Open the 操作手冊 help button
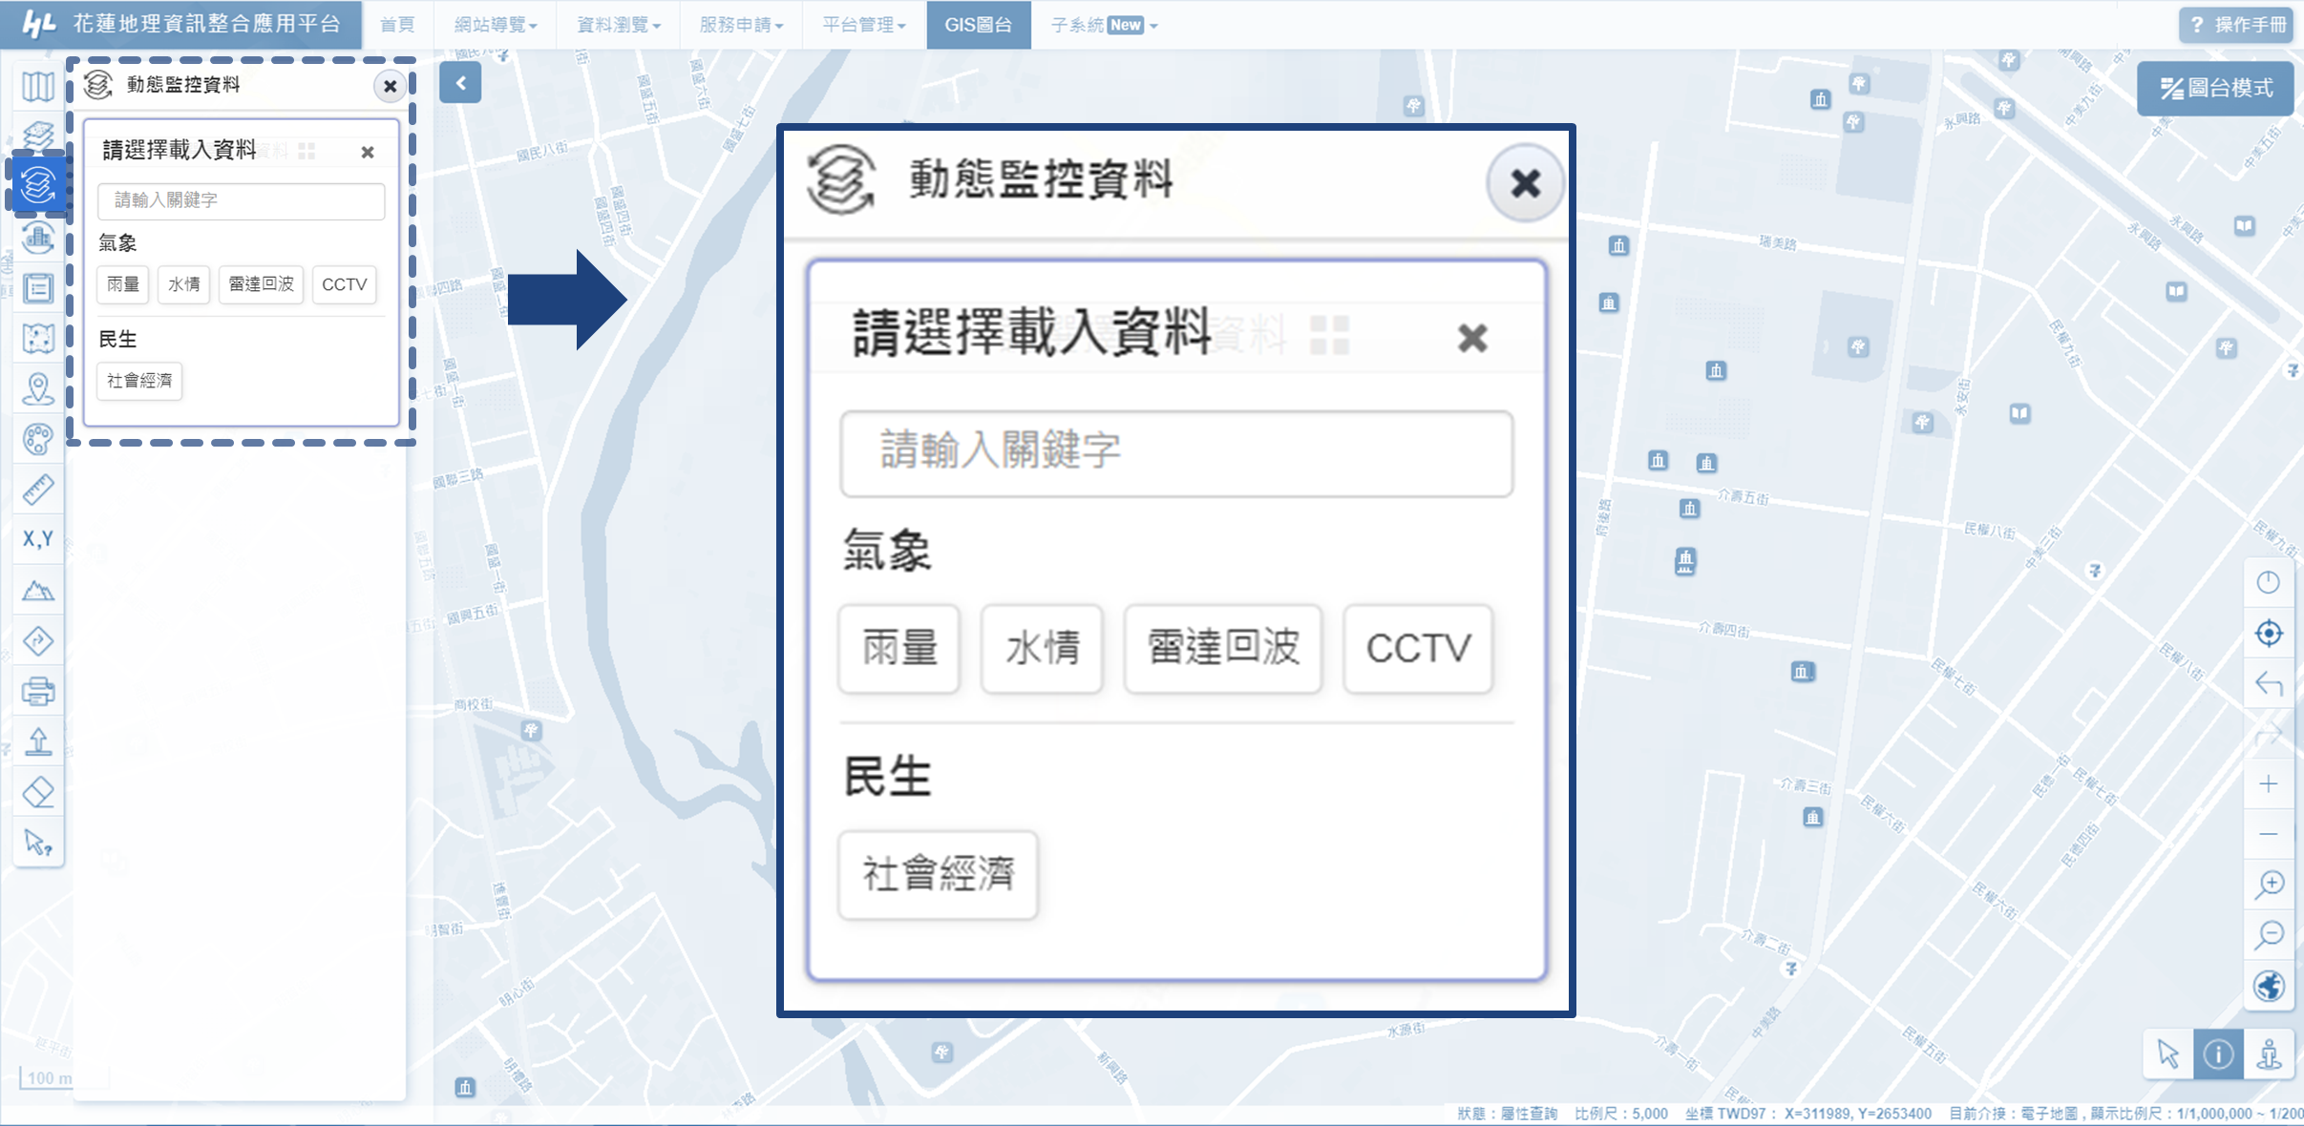This screenshot has height=1126, width=2304. pyautogui.click(x=2238, y=25)
